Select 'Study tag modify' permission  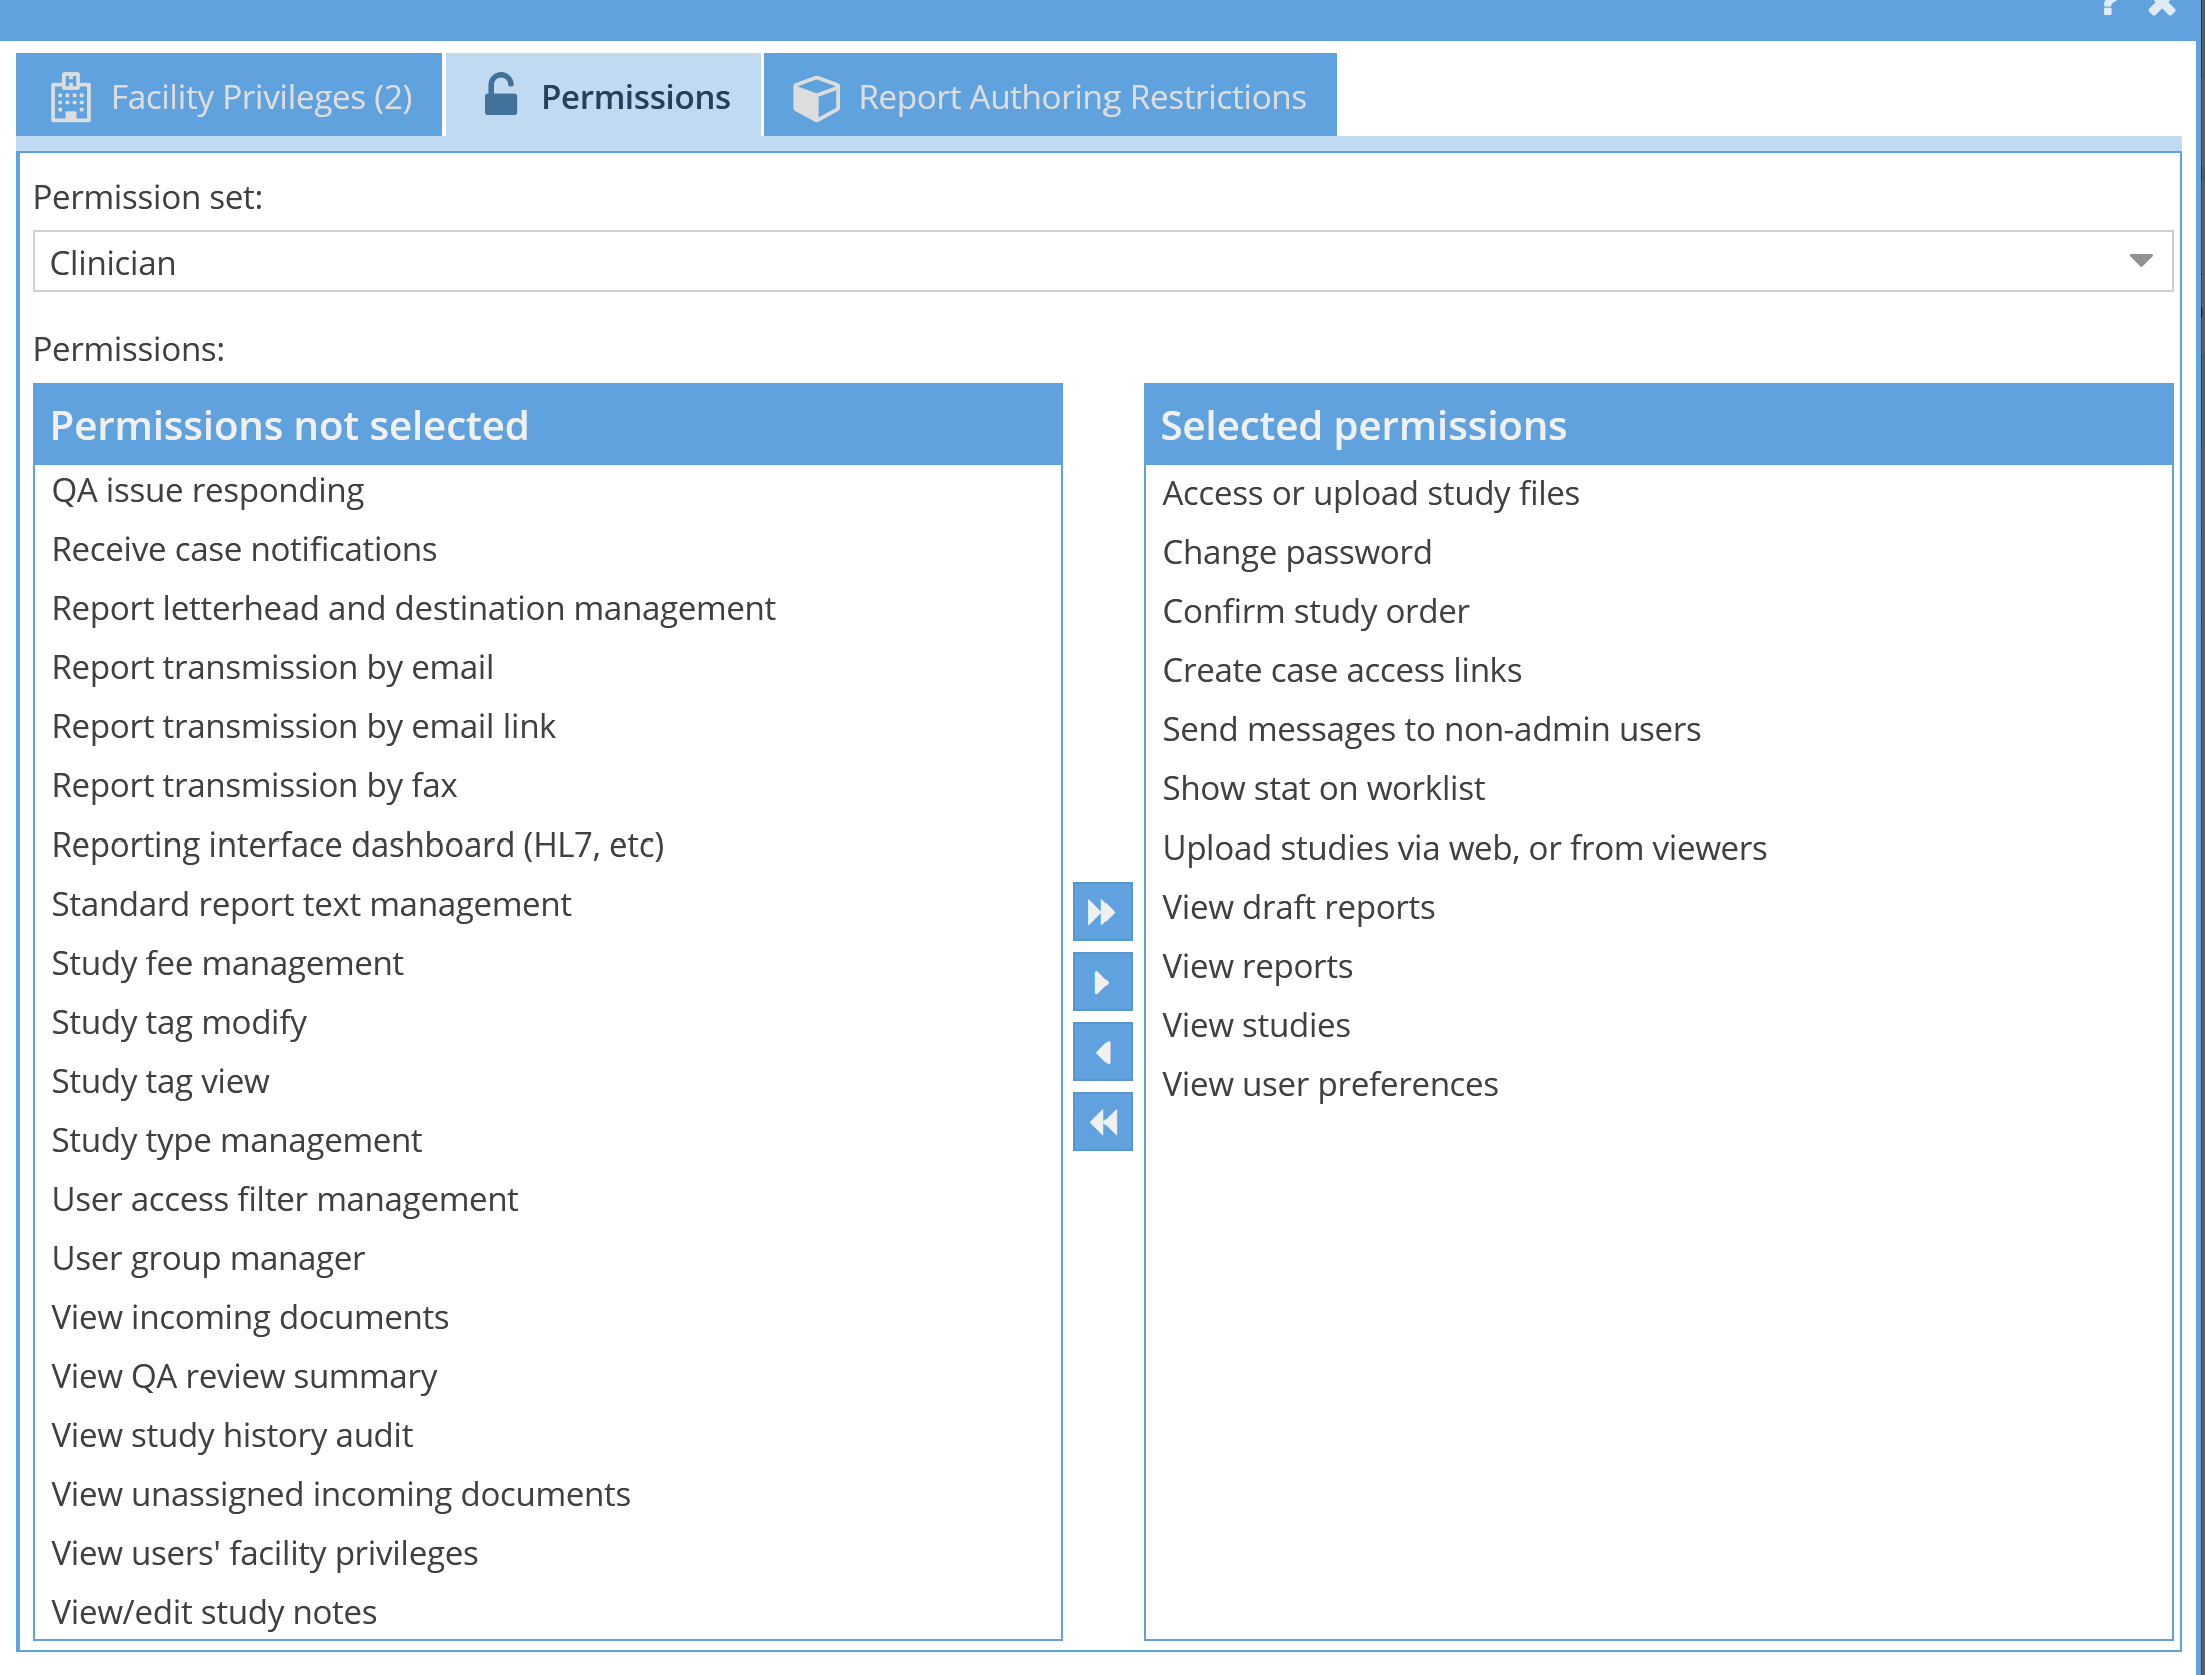[x=547, y=1022]
